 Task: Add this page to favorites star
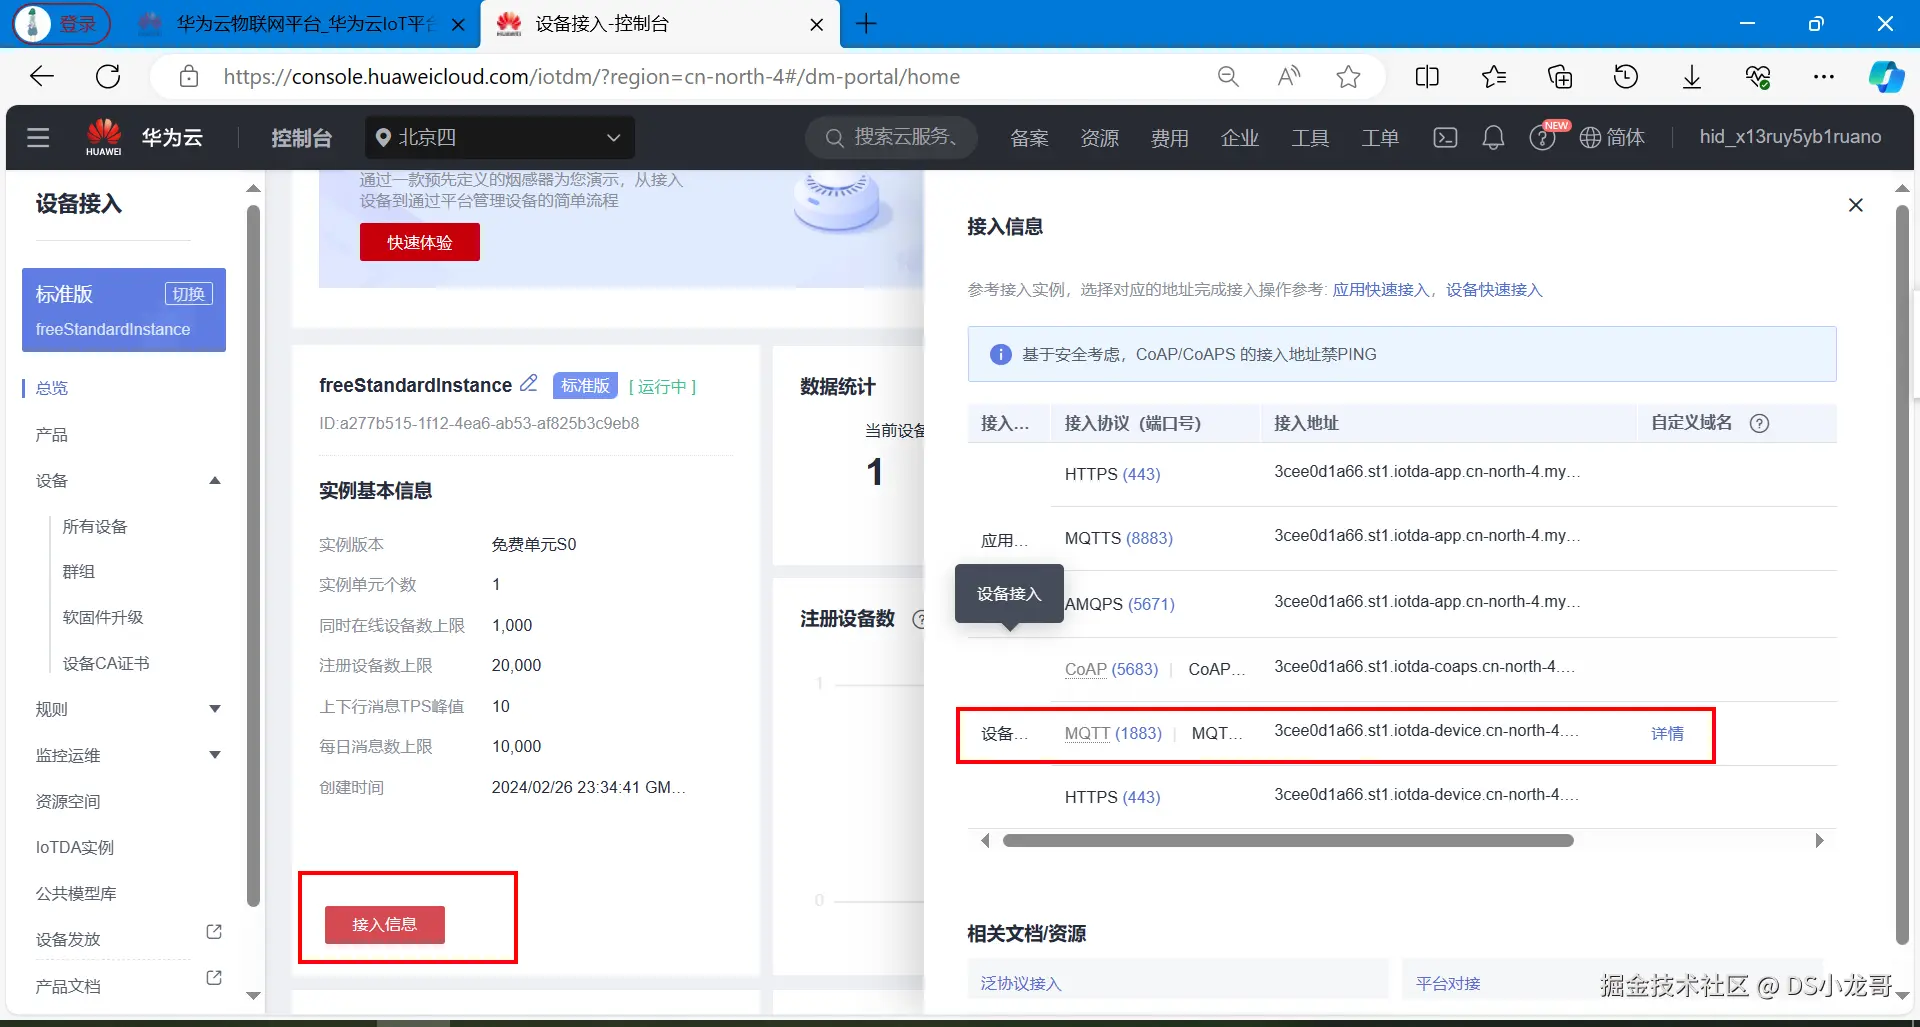tap(1349, 76)
